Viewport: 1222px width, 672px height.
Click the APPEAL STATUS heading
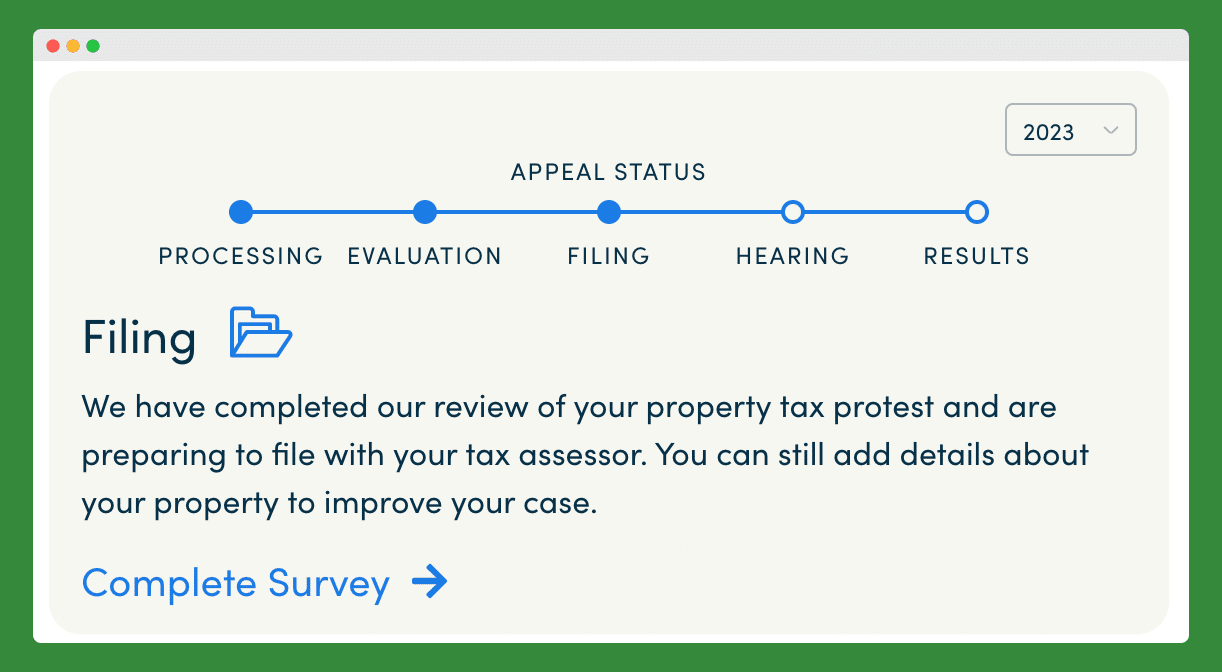pyautogui.click(x=608, y=172)
